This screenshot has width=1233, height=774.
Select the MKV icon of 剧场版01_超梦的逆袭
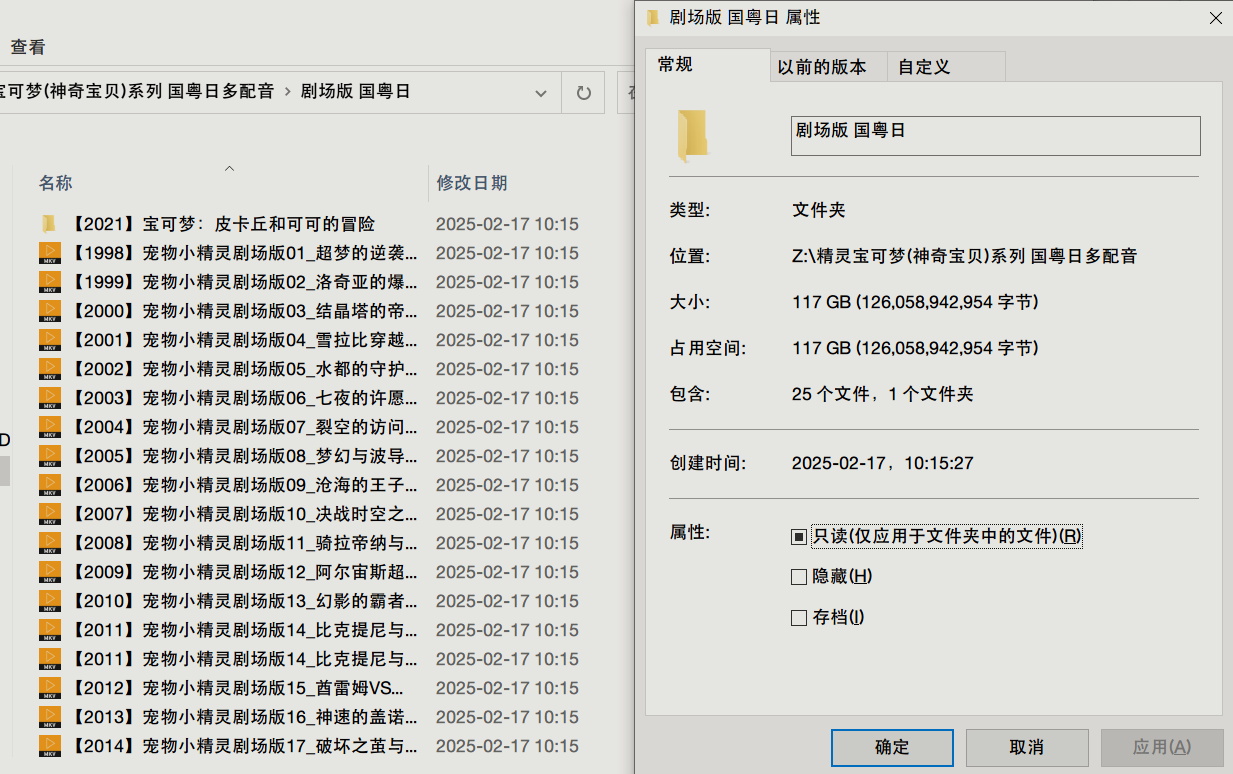click(49, 253)
